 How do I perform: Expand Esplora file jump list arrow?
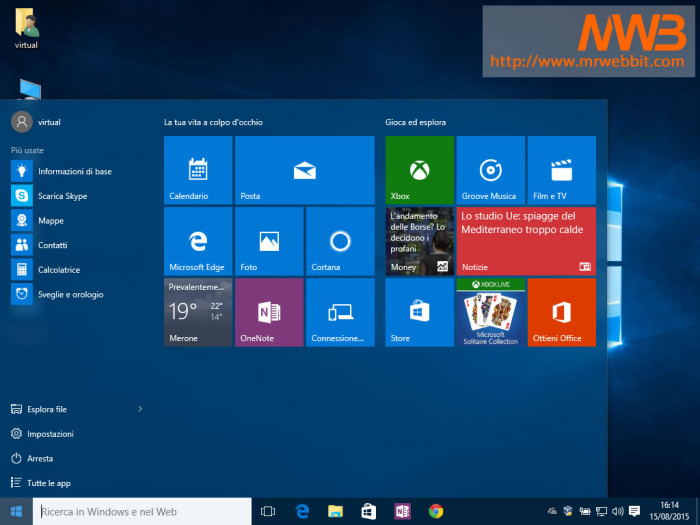[140, 409]
